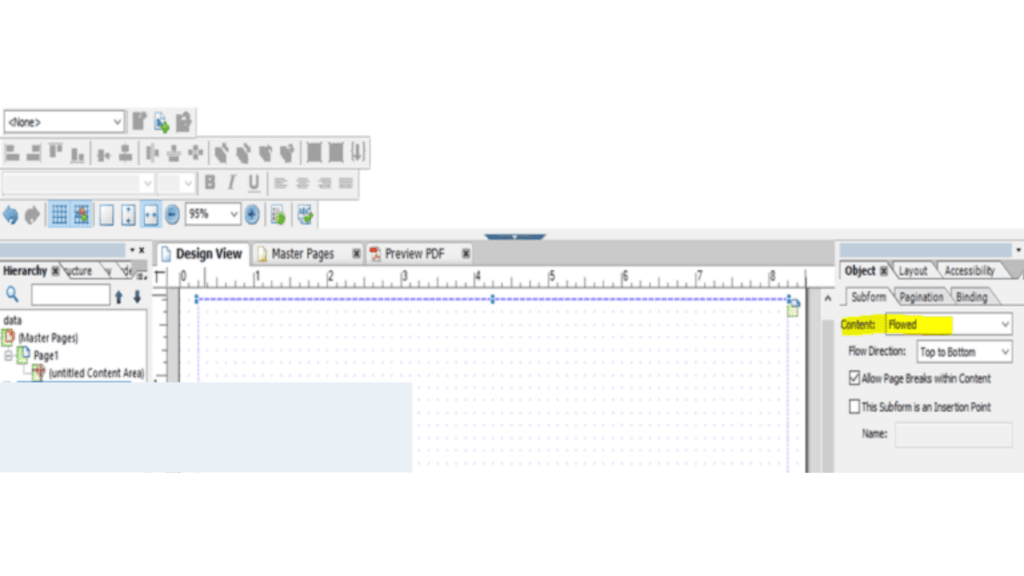
Task: Click the Align Left objects icon
Action: (11, 153)
